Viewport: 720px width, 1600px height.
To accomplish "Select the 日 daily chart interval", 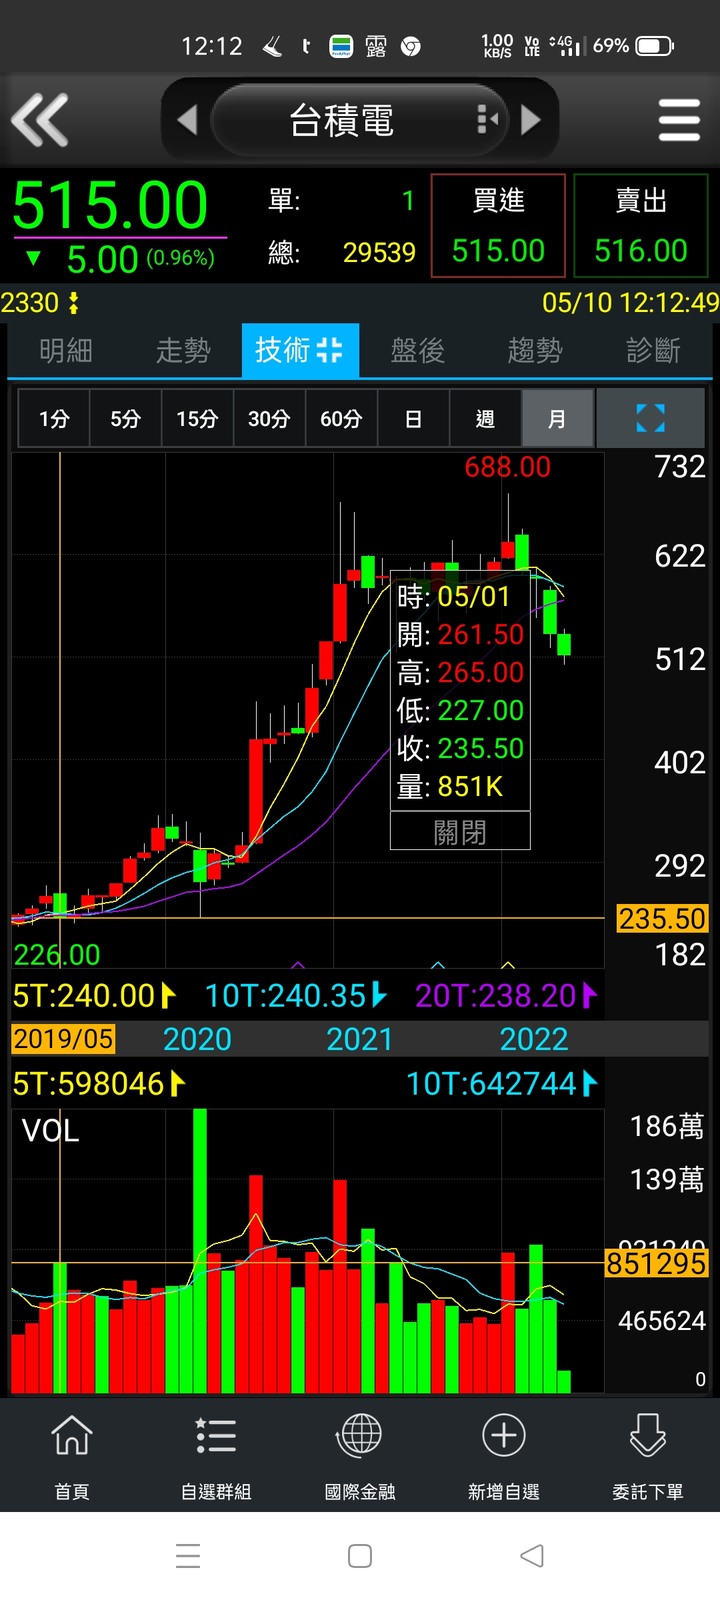I will coord(413,418).
